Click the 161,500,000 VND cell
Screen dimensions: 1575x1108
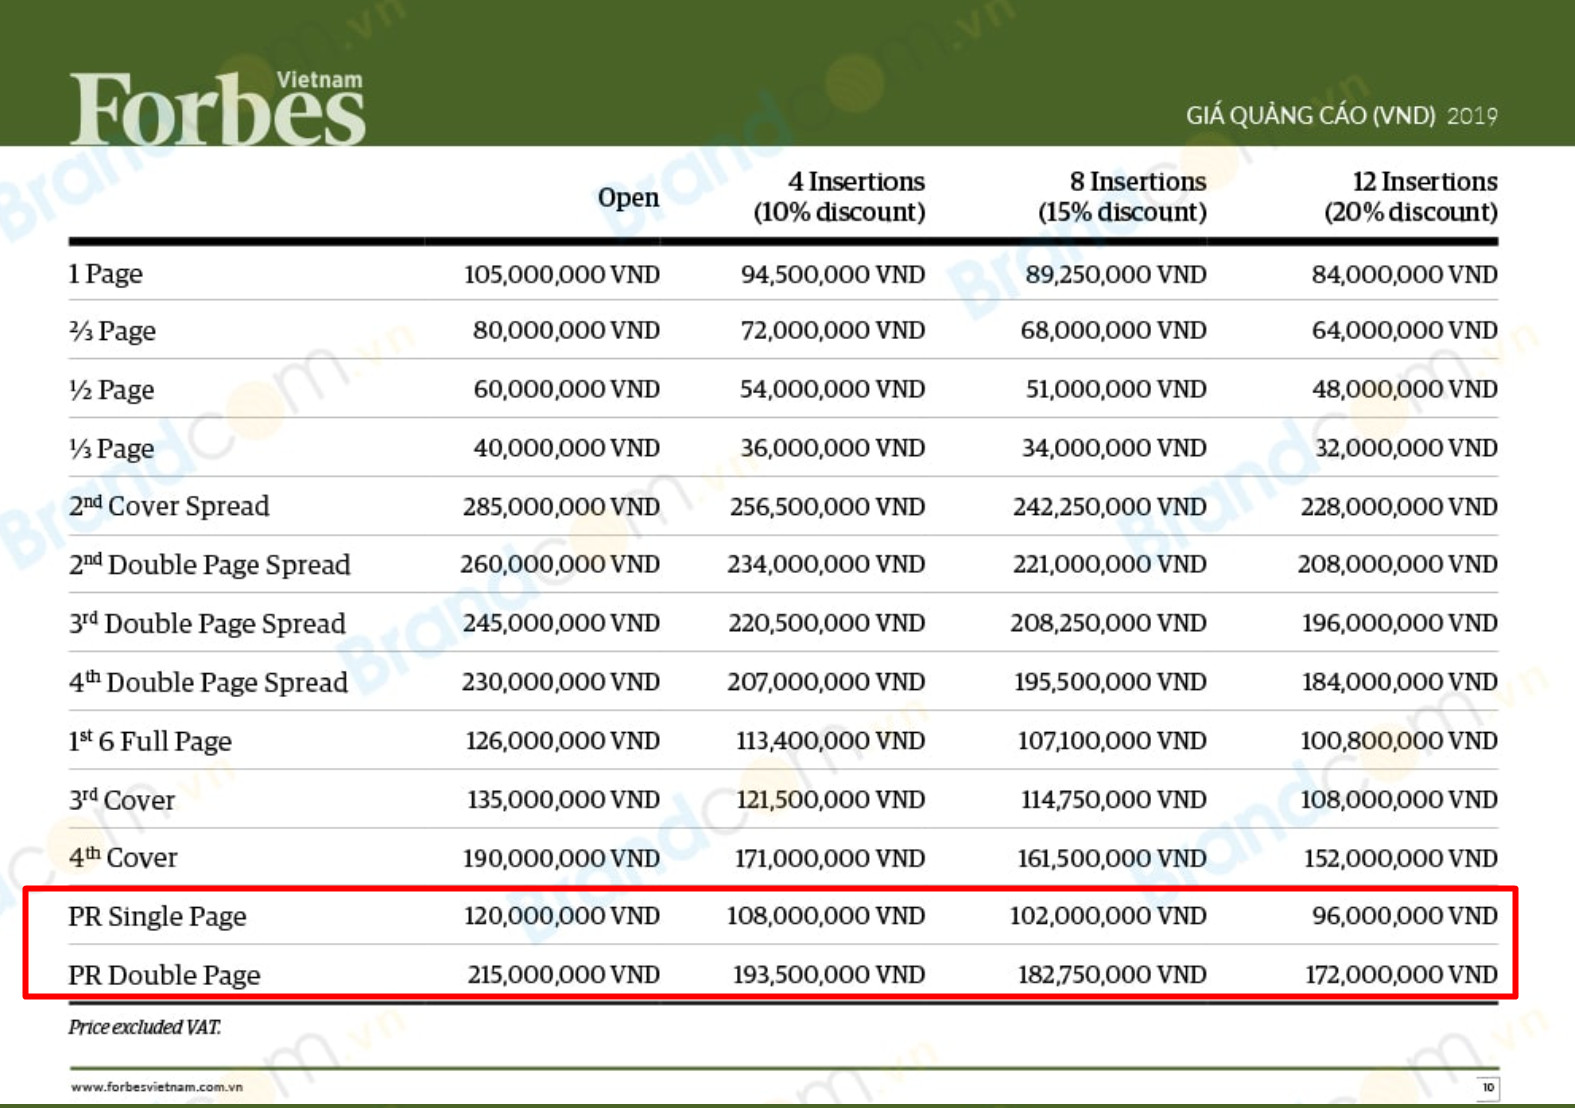[x=1113, y=858]
